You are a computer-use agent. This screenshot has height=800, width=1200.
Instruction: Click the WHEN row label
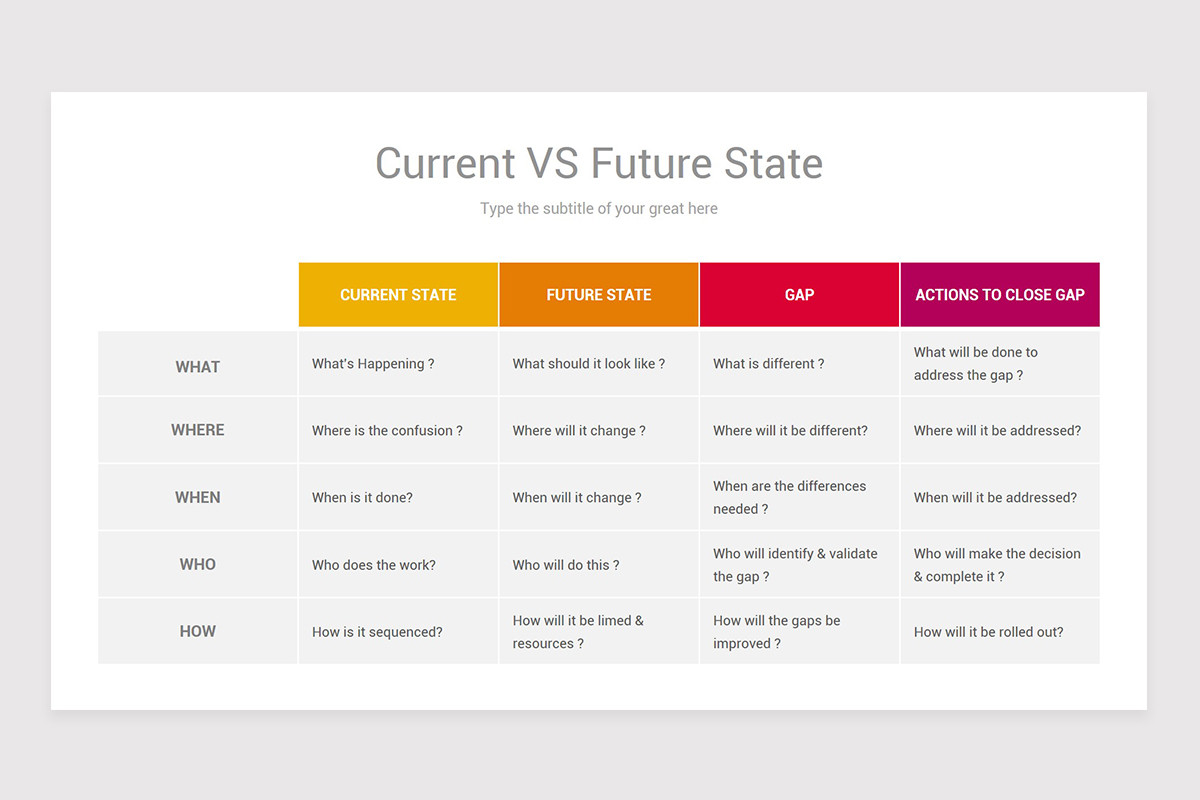(198, 497)
